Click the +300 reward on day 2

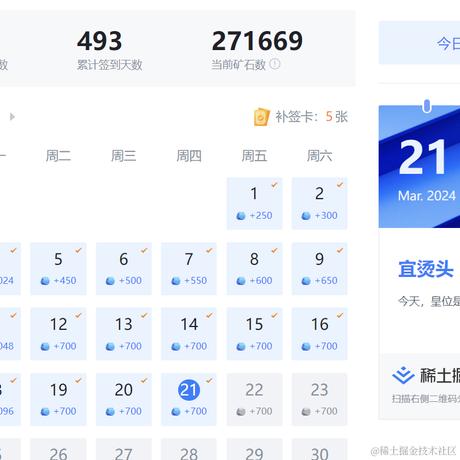coord(326,216)
